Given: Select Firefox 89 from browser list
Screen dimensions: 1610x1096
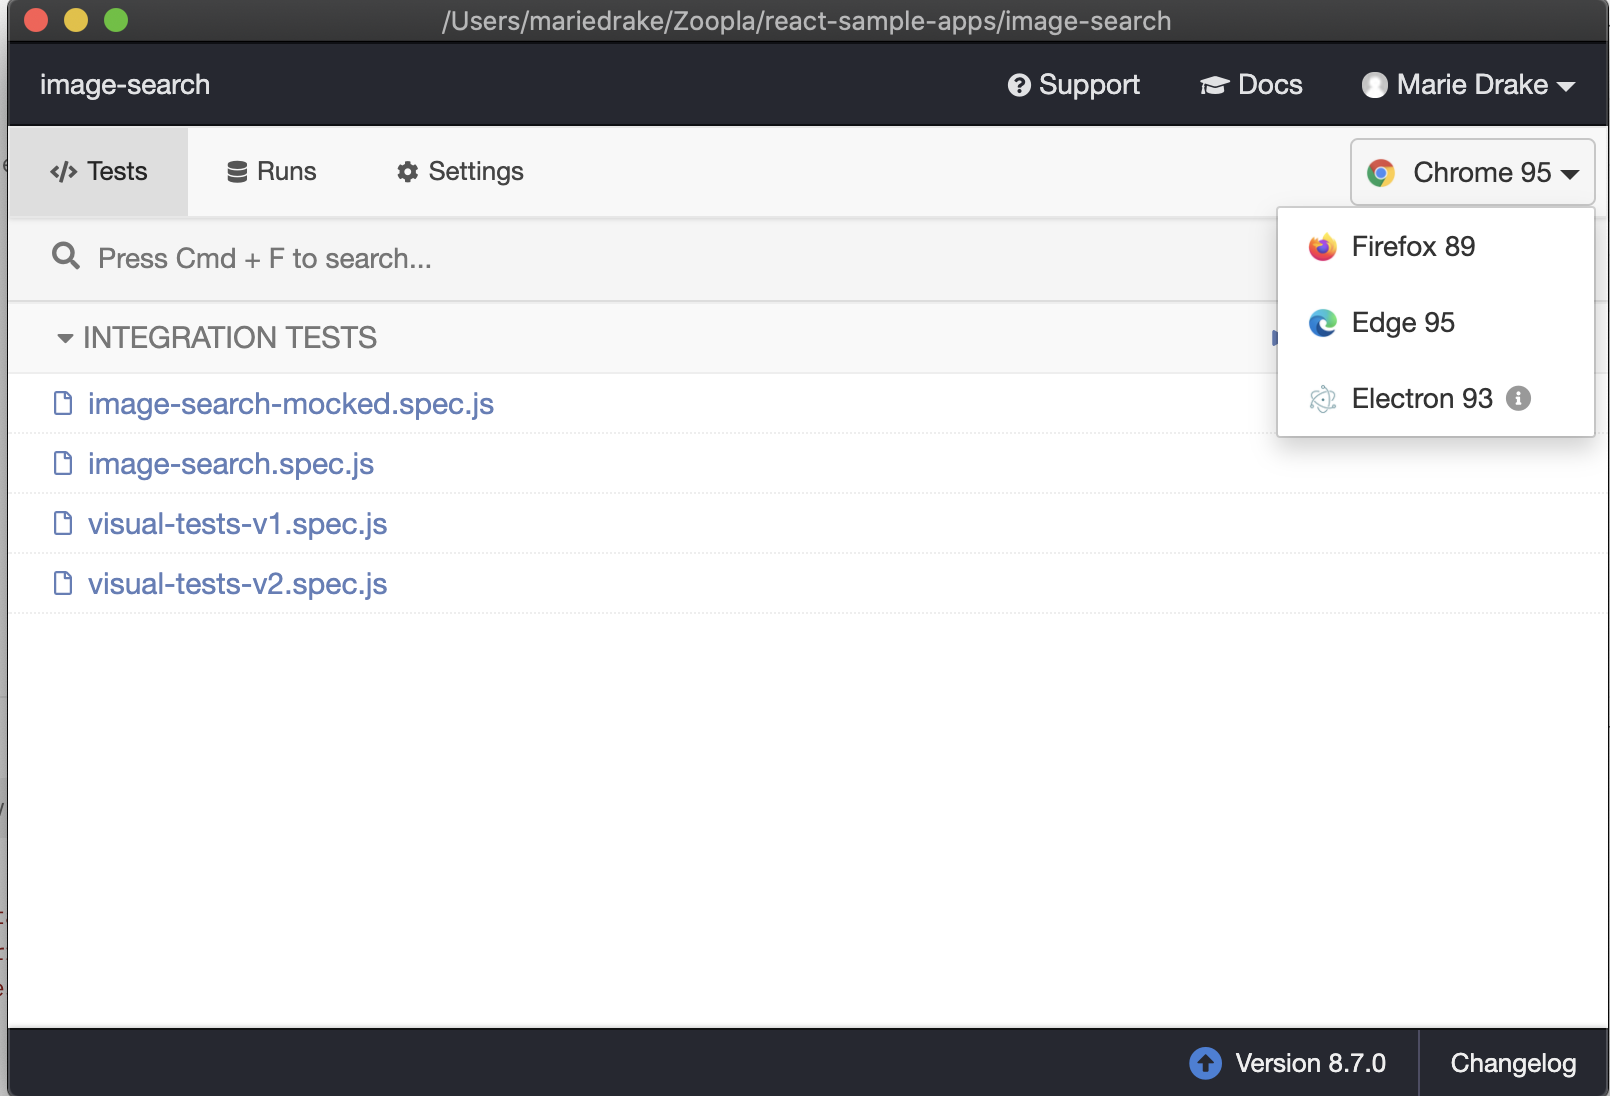Looking at the screenshot, I should 1435,247.
